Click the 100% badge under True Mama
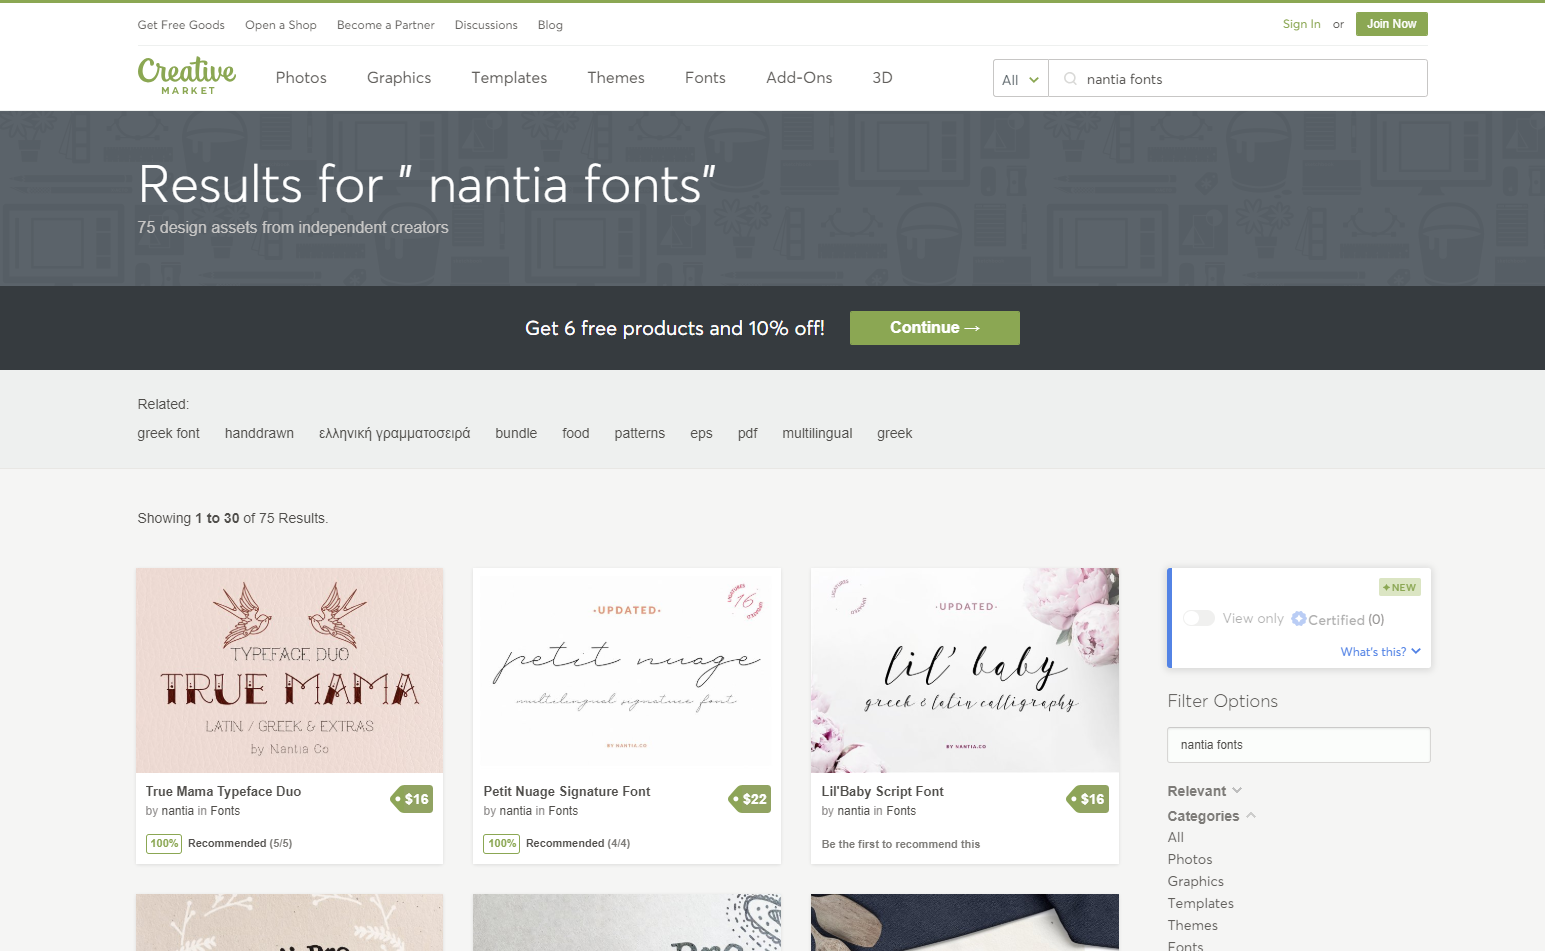This screenshot has width=1545, height=951. point(164,843)
